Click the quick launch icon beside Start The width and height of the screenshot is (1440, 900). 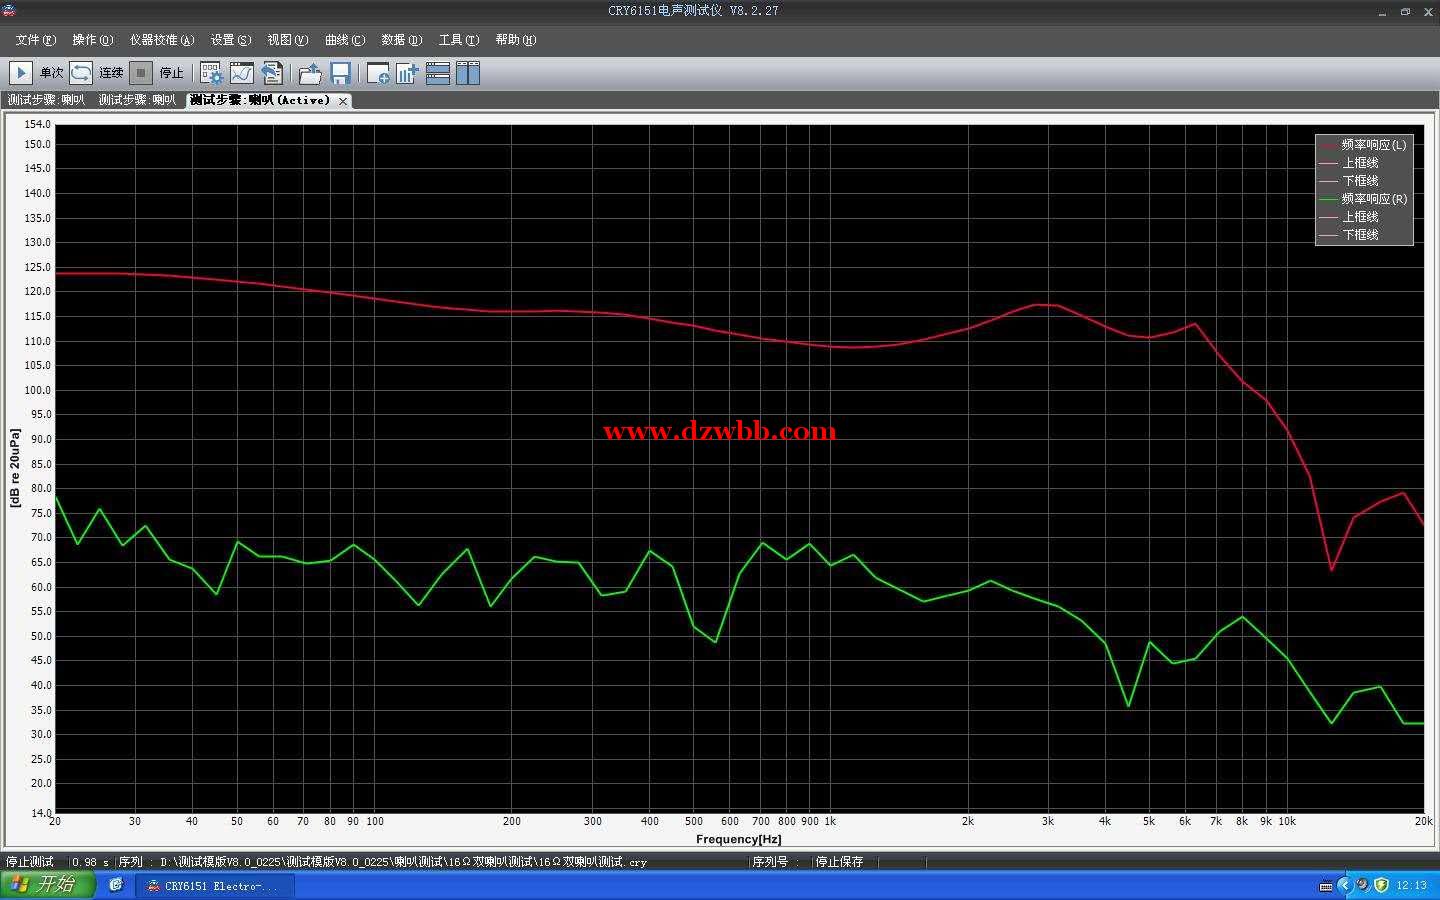tap(116, 885)
